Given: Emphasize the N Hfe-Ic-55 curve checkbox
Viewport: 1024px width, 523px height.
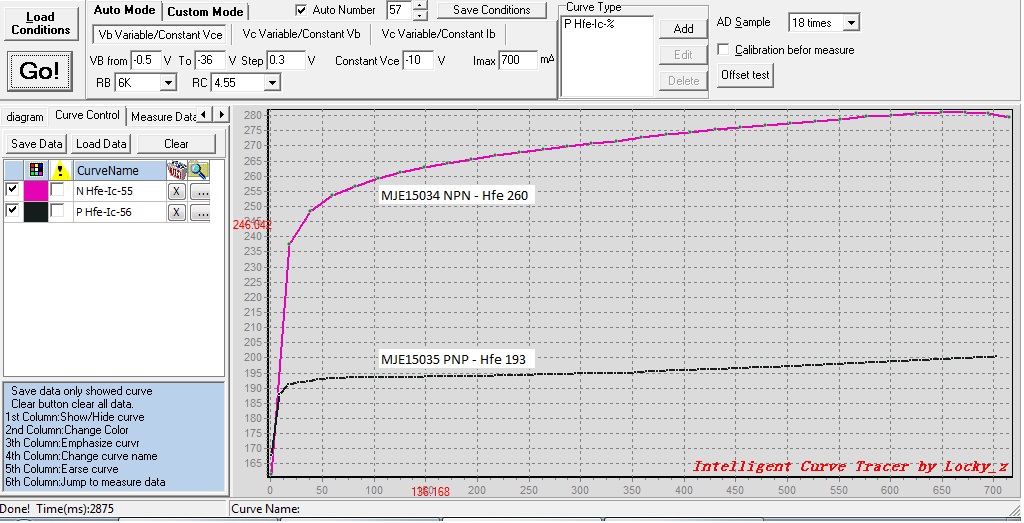Looking at the screenshot, I should tap(57, 190).
